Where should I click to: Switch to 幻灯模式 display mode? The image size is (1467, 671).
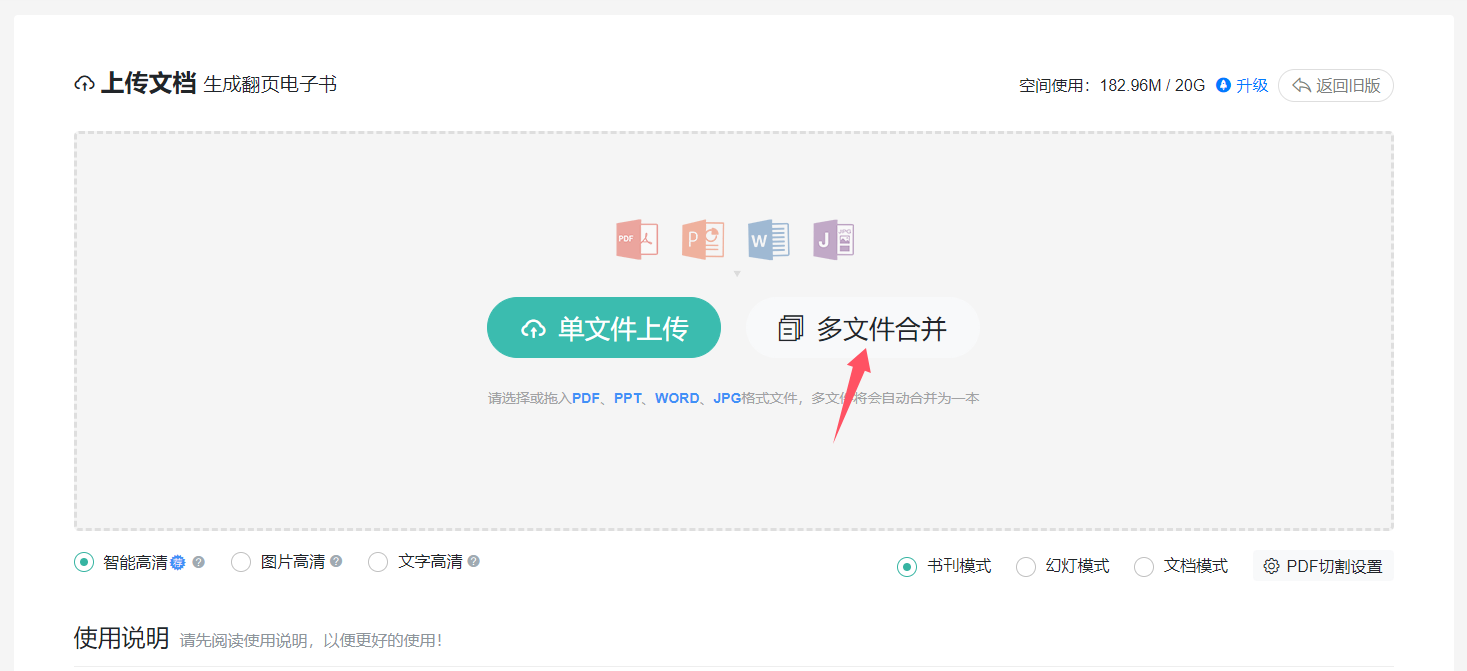click(1026, 567)
